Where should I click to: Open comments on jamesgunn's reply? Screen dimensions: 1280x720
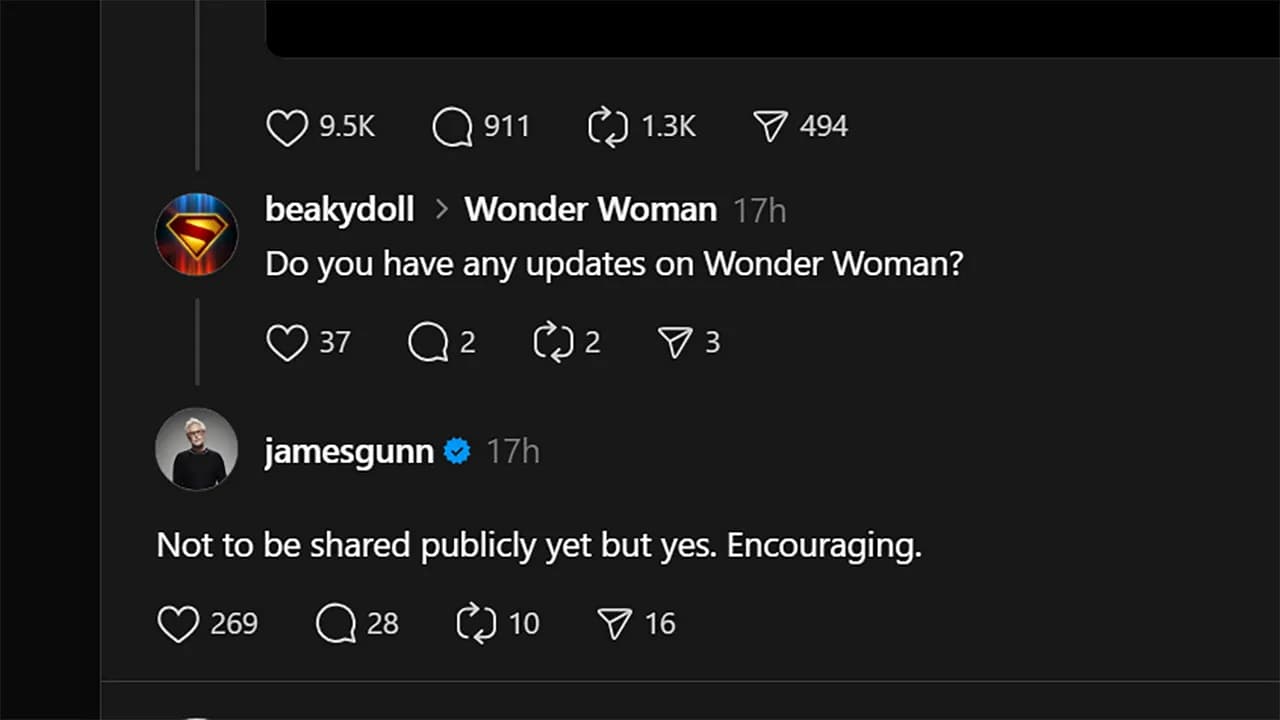coord(336,624)
